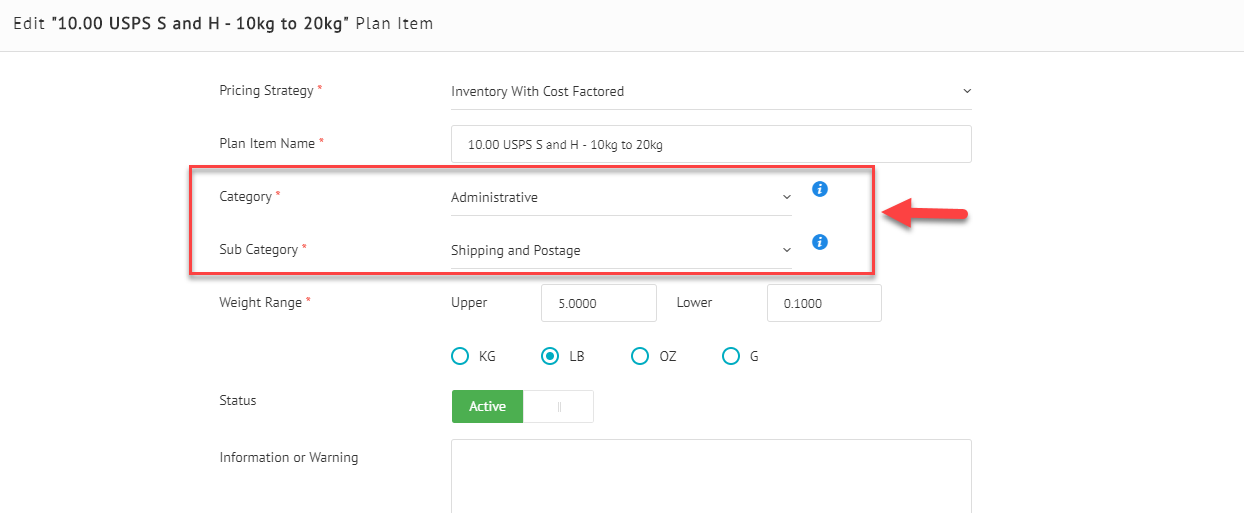This screenshot has width=1244, height=513.
Task: Click into the Plan Item Name field
Action: pos(710,144)
